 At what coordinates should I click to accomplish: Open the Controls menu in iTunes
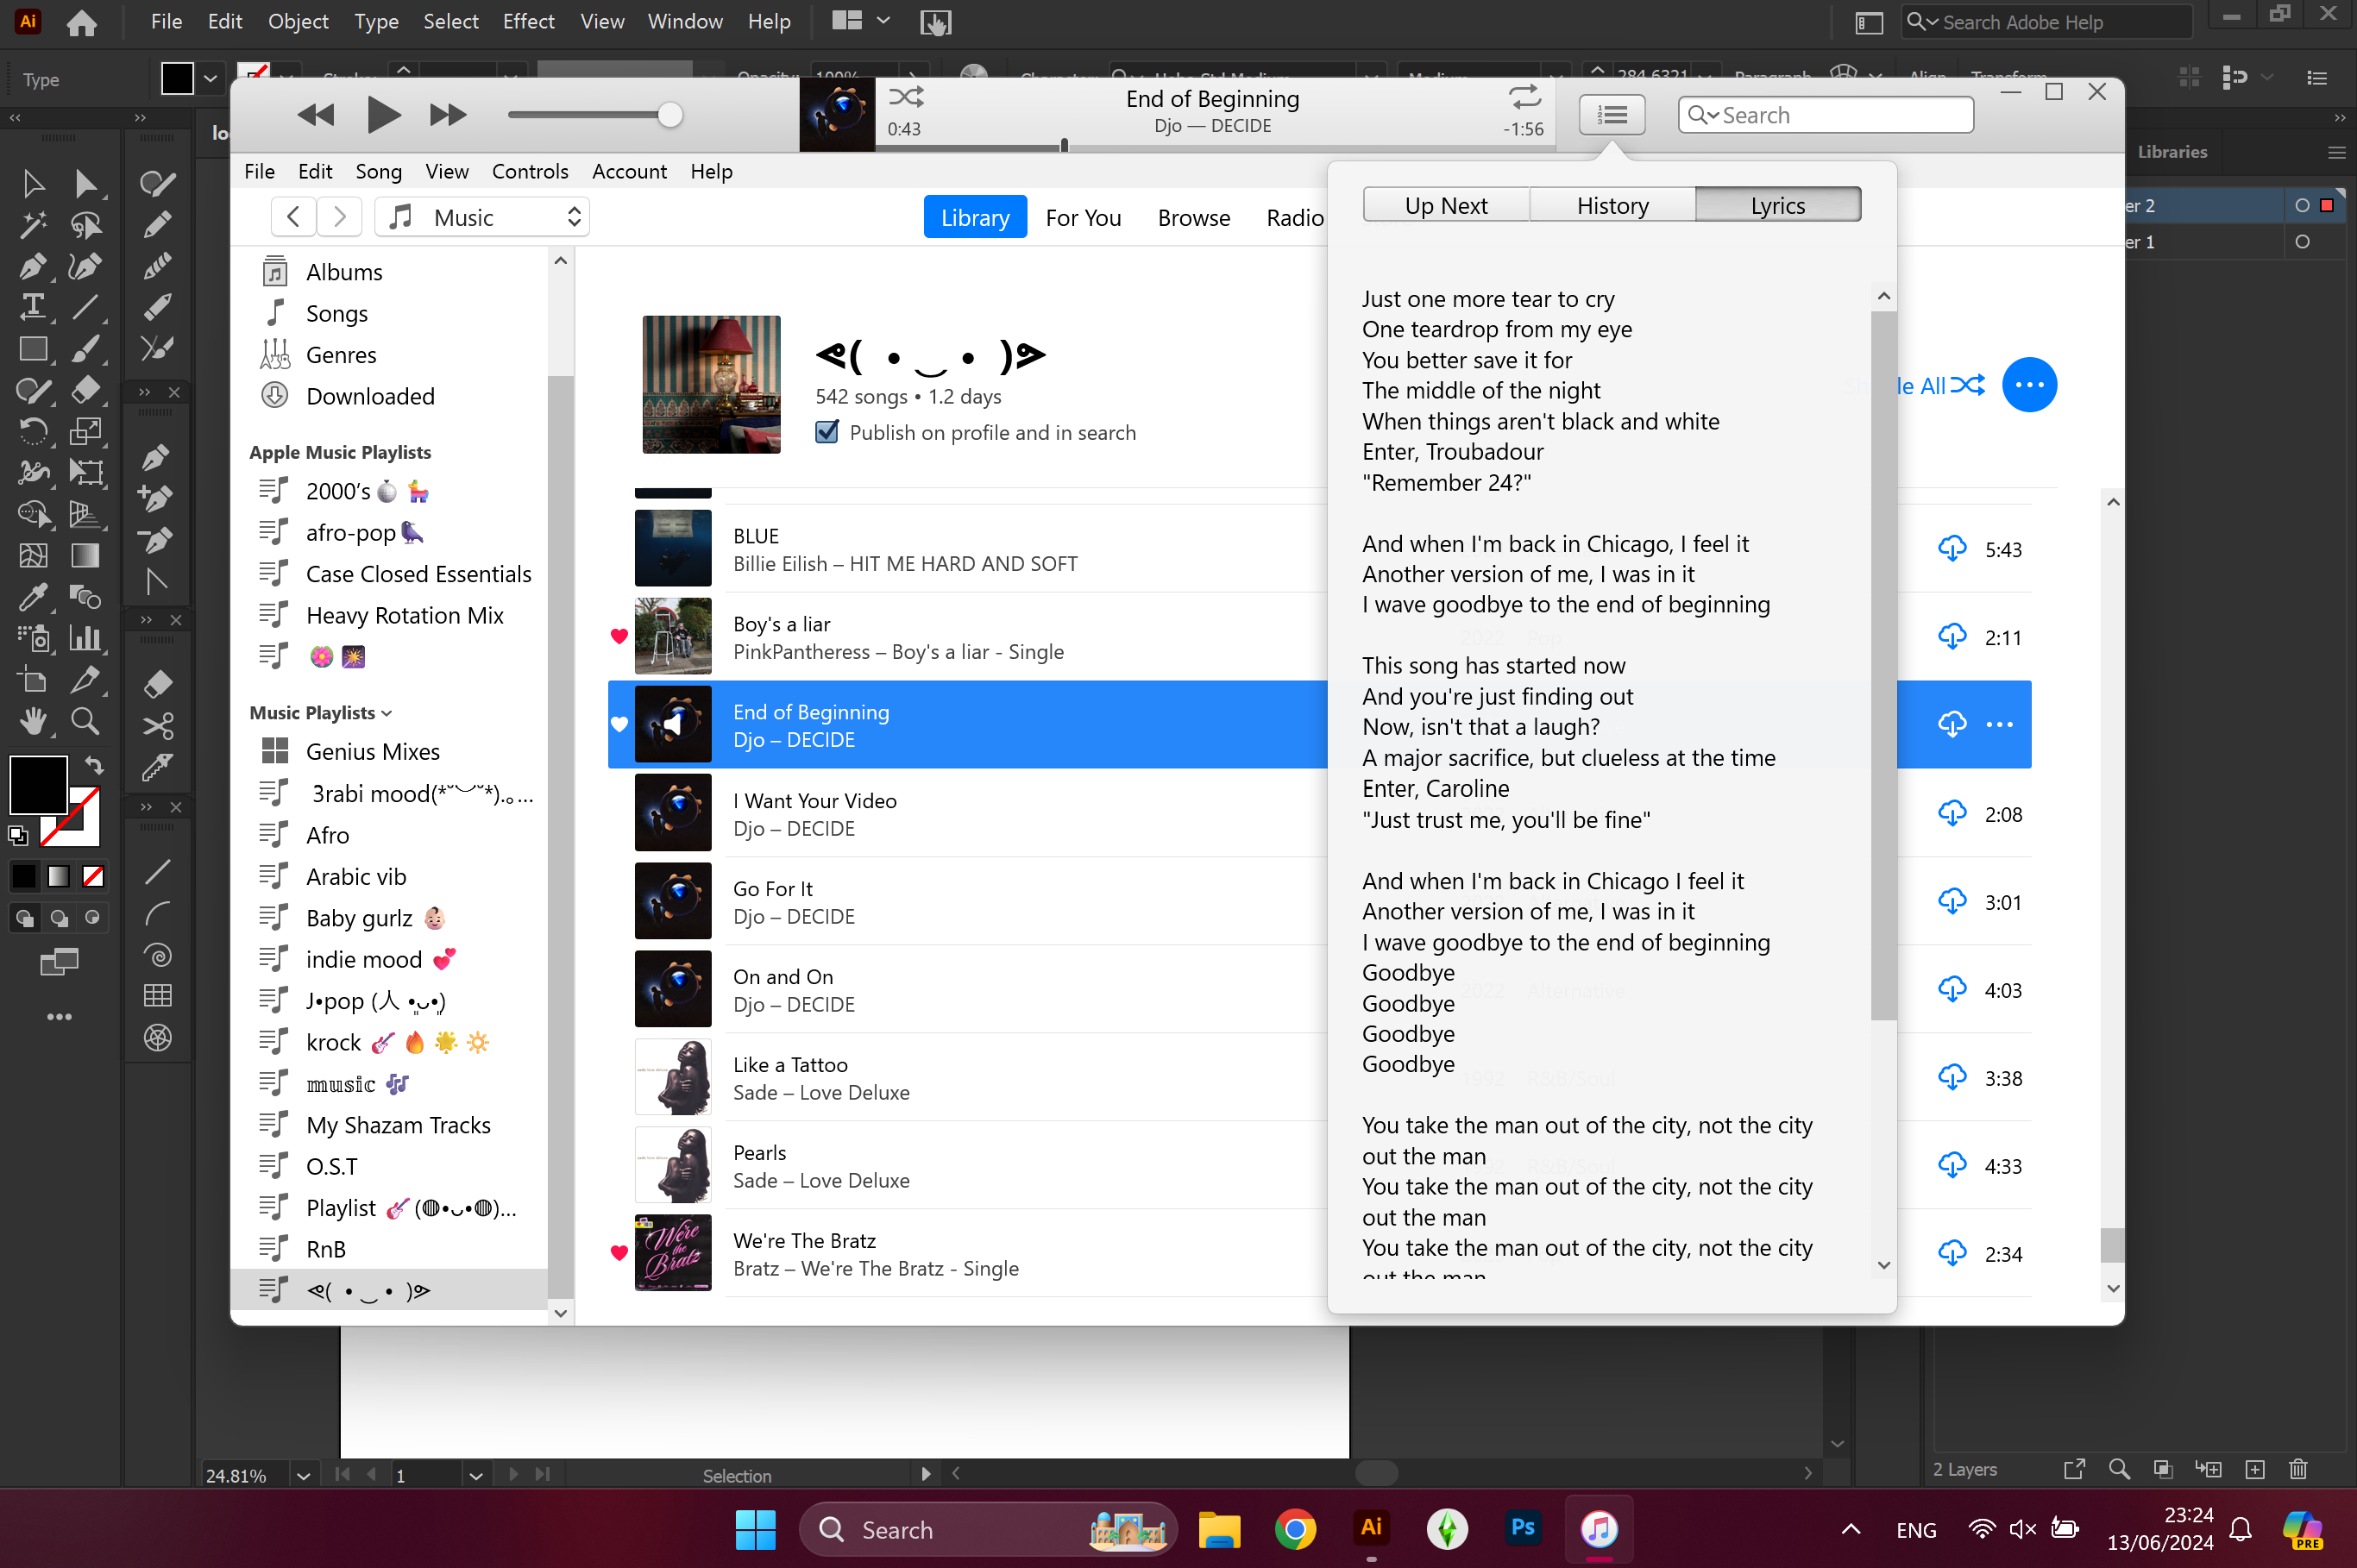[529, 171]
